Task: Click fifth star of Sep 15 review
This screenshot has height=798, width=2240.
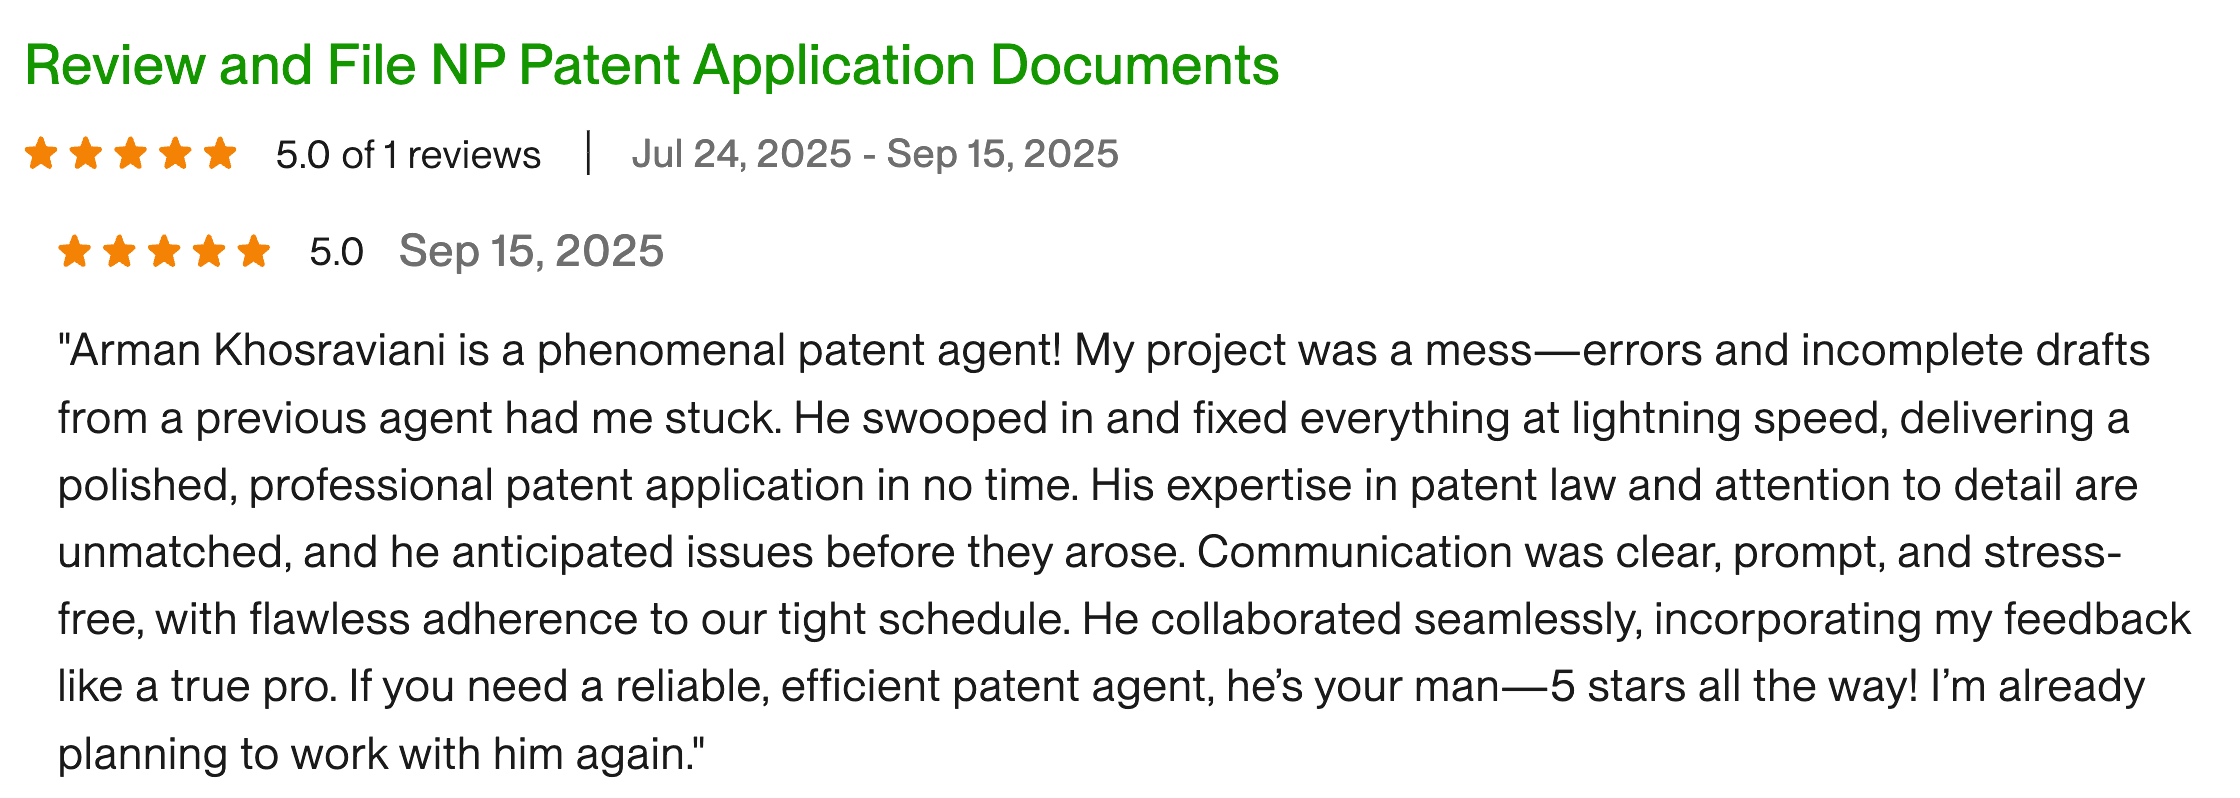Action: pyautogui.click(x=254, y=251)
